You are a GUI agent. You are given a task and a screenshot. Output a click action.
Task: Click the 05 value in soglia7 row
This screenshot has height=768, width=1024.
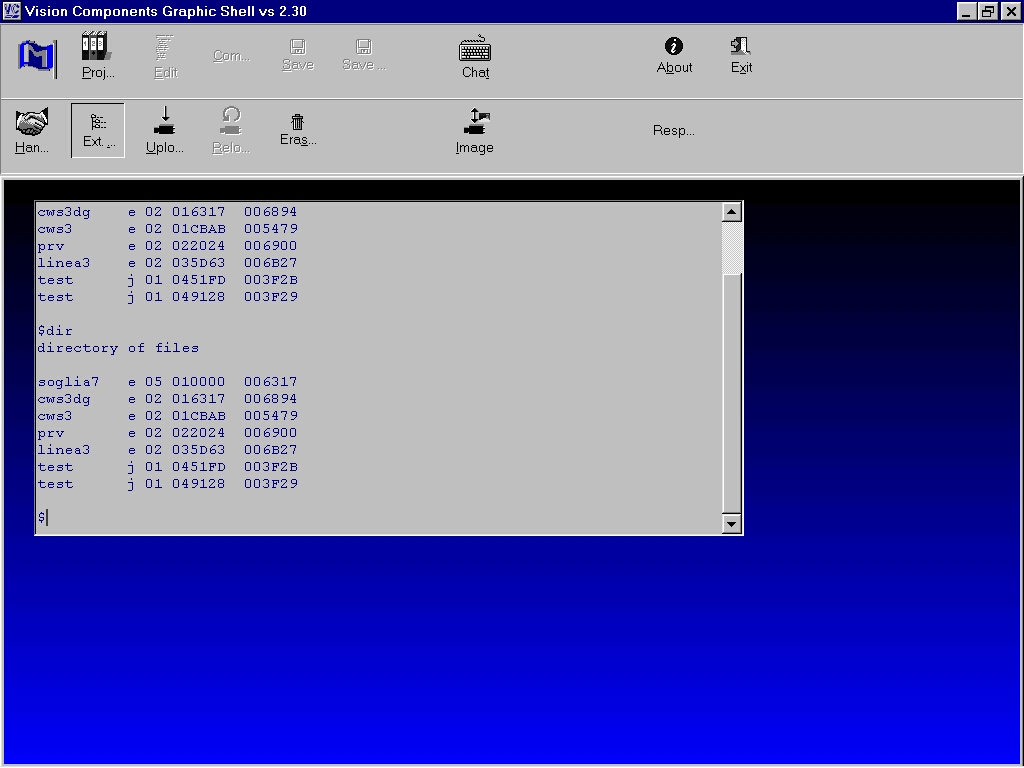pos(153,382)
